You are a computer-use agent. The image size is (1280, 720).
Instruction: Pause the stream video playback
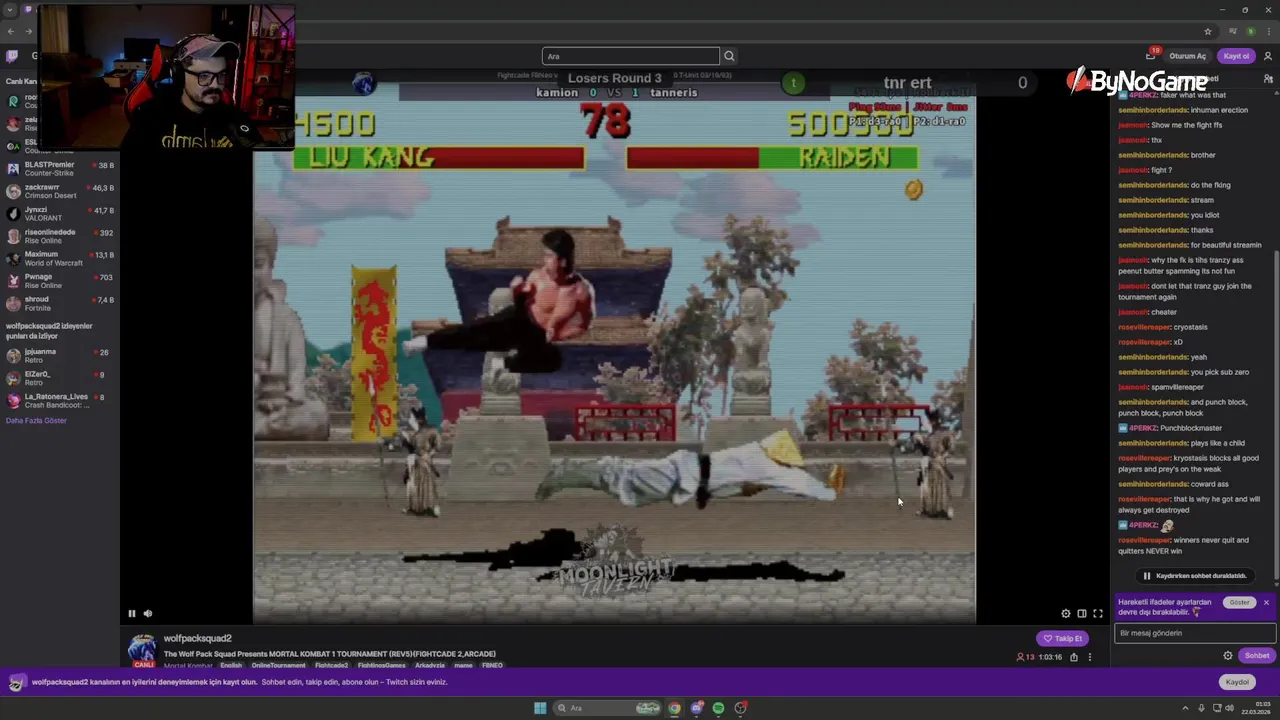tap(131, 613)
